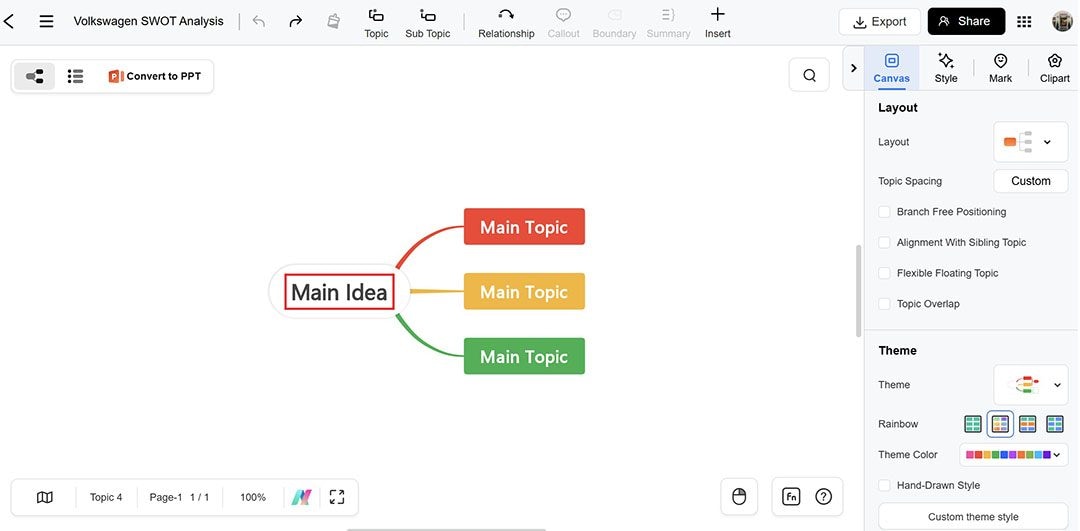Screen dimensions: 1080x531
Task: Enable Flexible Floating Topic checkbox
Action: click(x=884, y=273)
